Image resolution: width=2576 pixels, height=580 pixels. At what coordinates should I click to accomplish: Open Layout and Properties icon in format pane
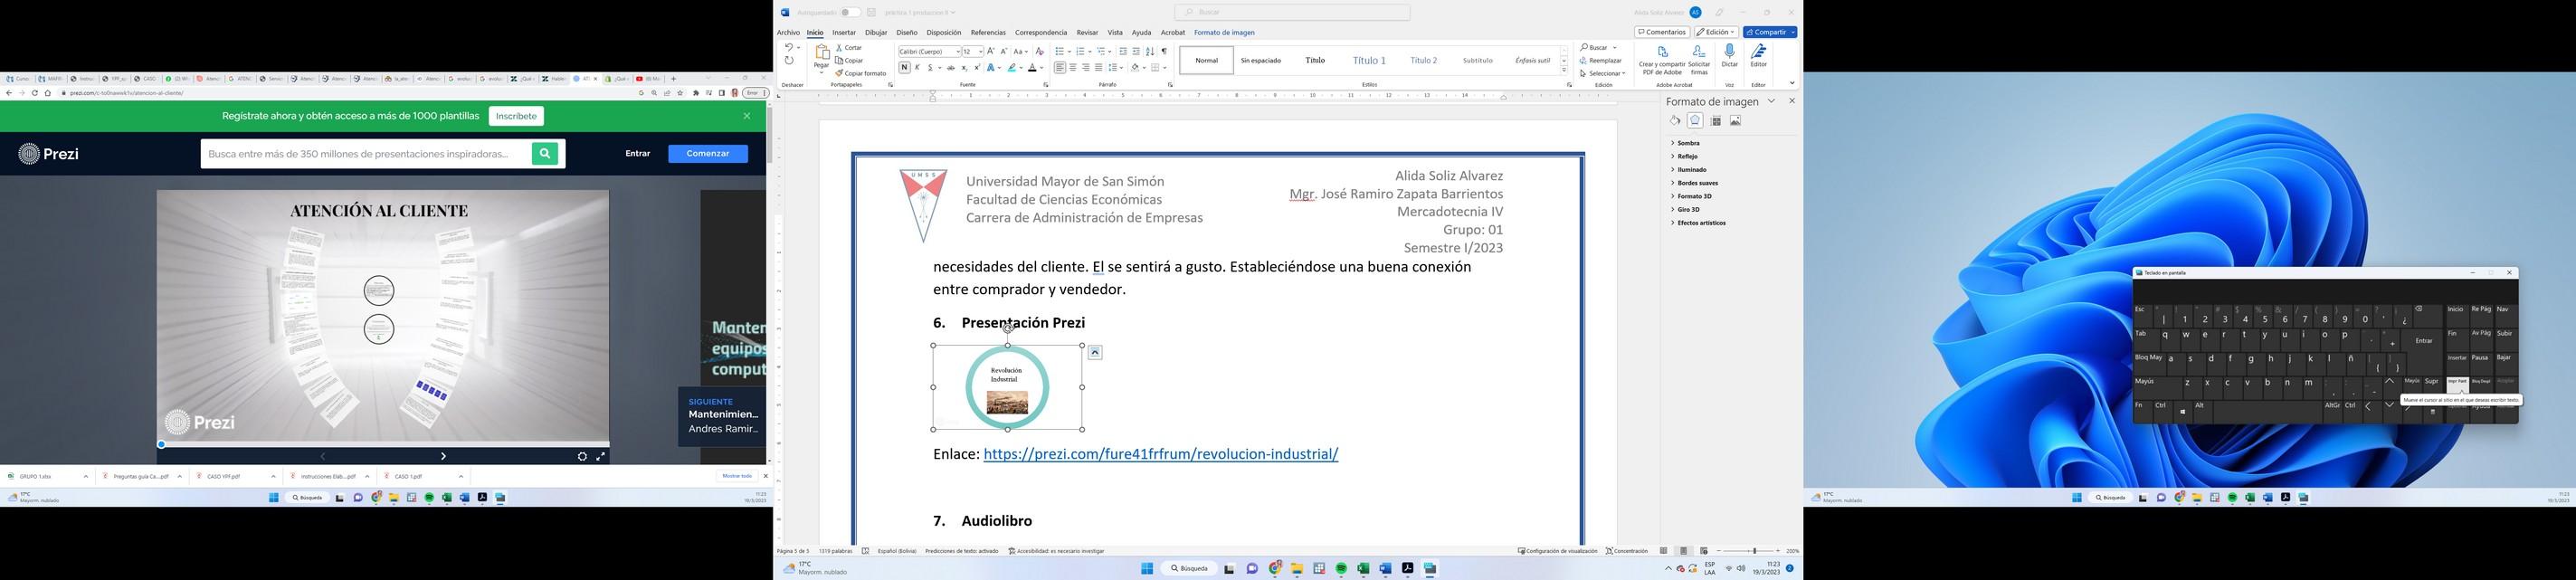pyautogui.click(x=1716, y=121)
